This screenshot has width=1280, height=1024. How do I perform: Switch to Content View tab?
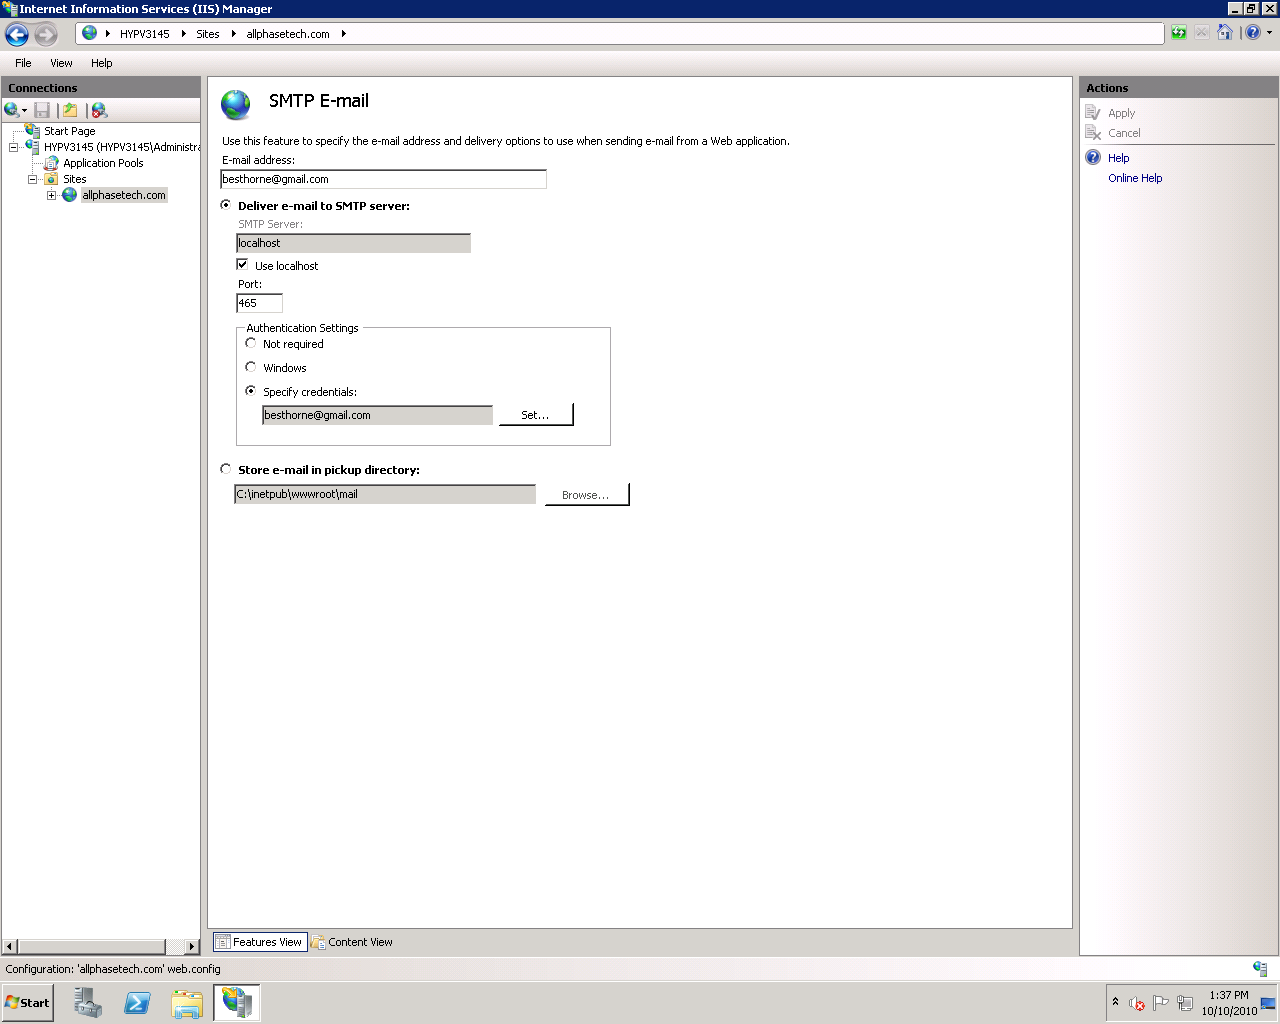pyautogui.click(x=352, y=942)
